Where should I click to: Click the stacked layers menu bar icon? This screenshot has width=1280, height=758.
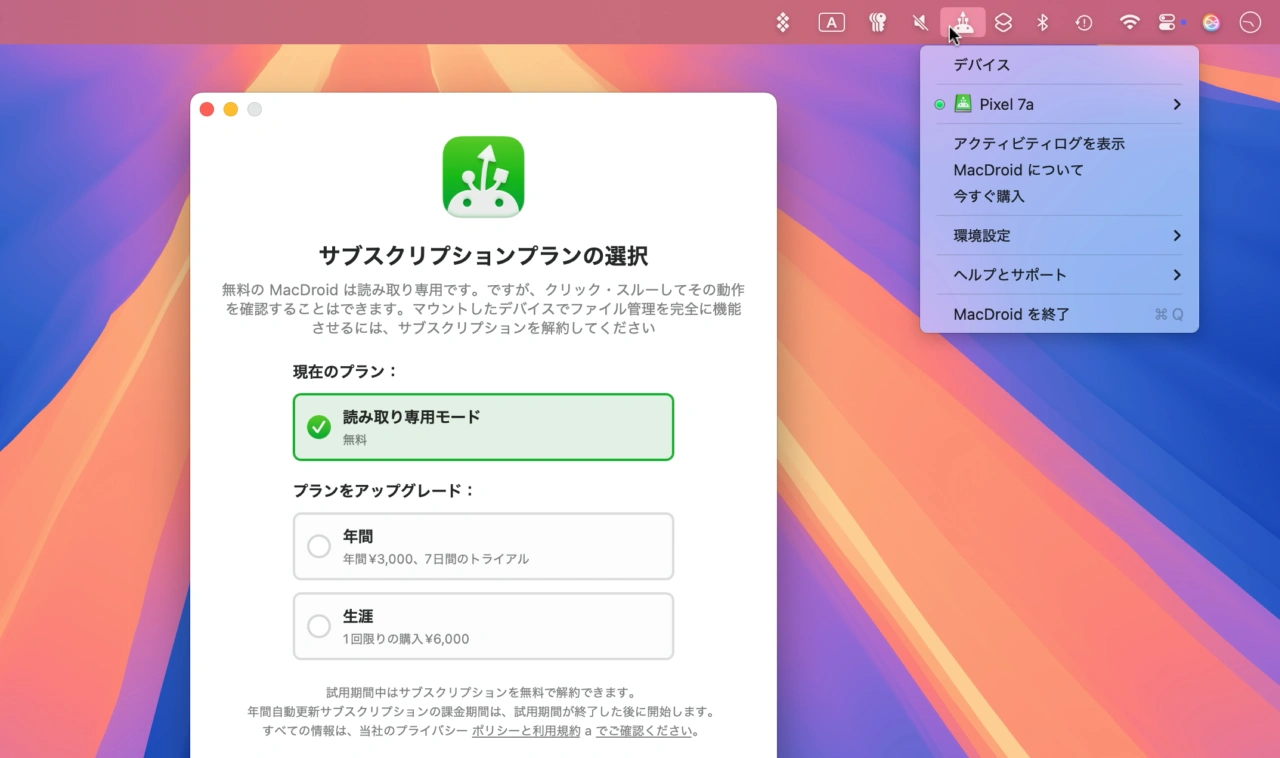click(1003, 22)
